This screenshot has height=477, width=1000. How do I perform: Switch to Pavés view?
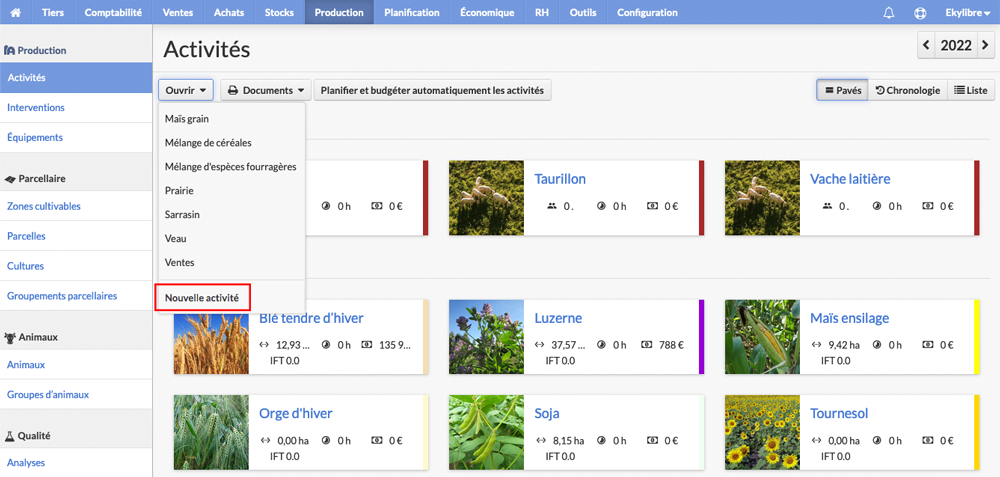842,91
